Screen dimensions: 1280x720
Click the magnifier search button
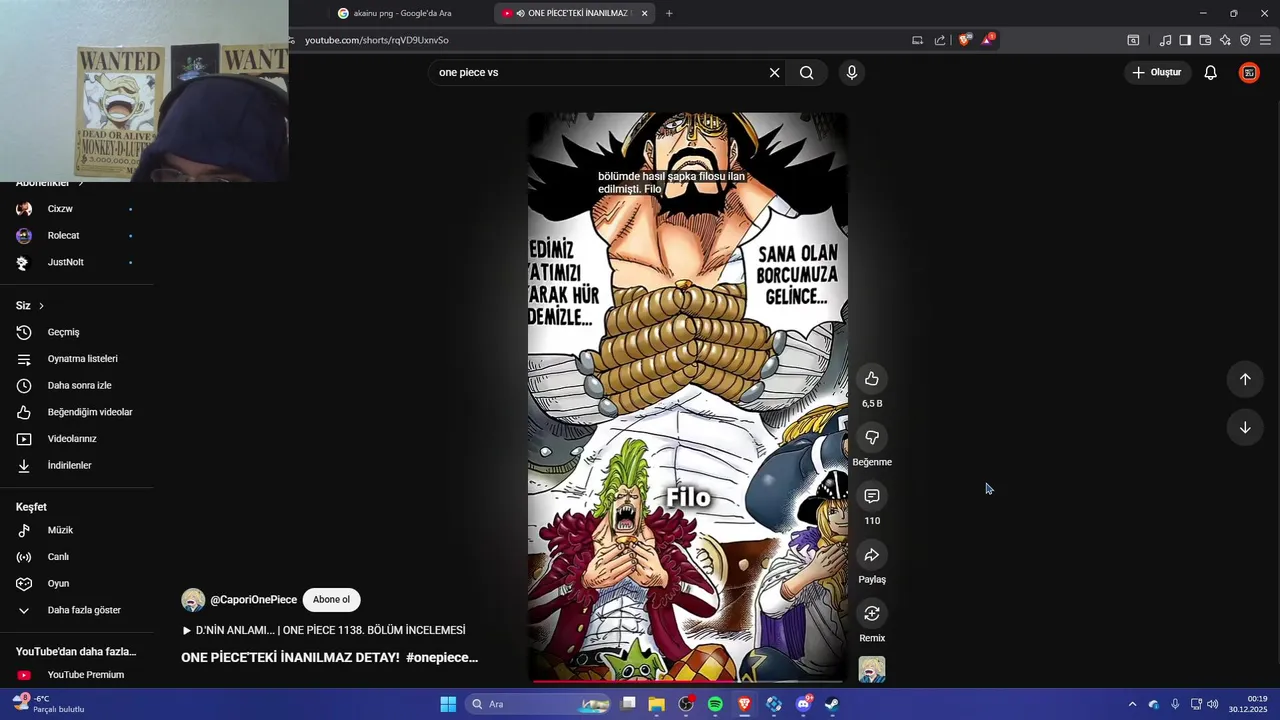807,72
